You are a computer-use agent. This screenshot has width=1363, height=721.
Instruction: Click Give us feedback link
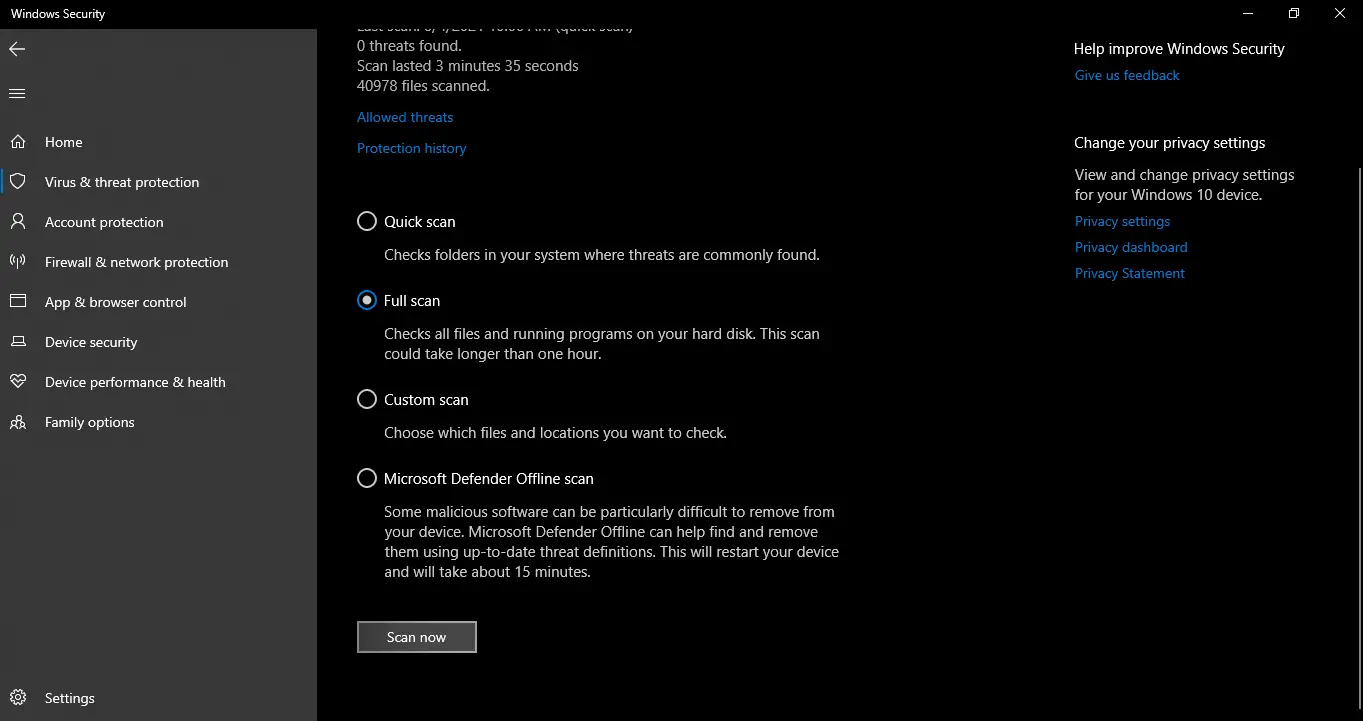[1127, 75]
